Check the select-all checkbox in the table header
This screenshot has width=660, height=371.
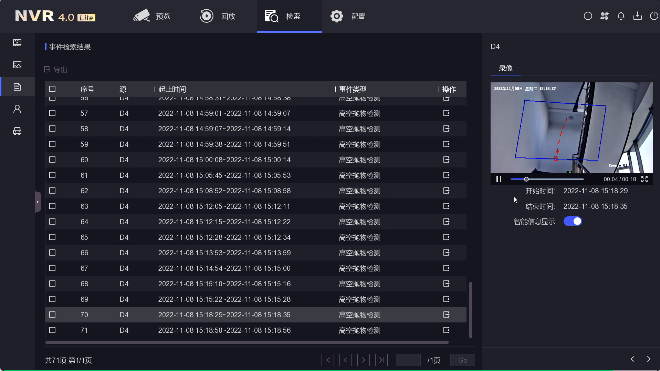[52, 89]
